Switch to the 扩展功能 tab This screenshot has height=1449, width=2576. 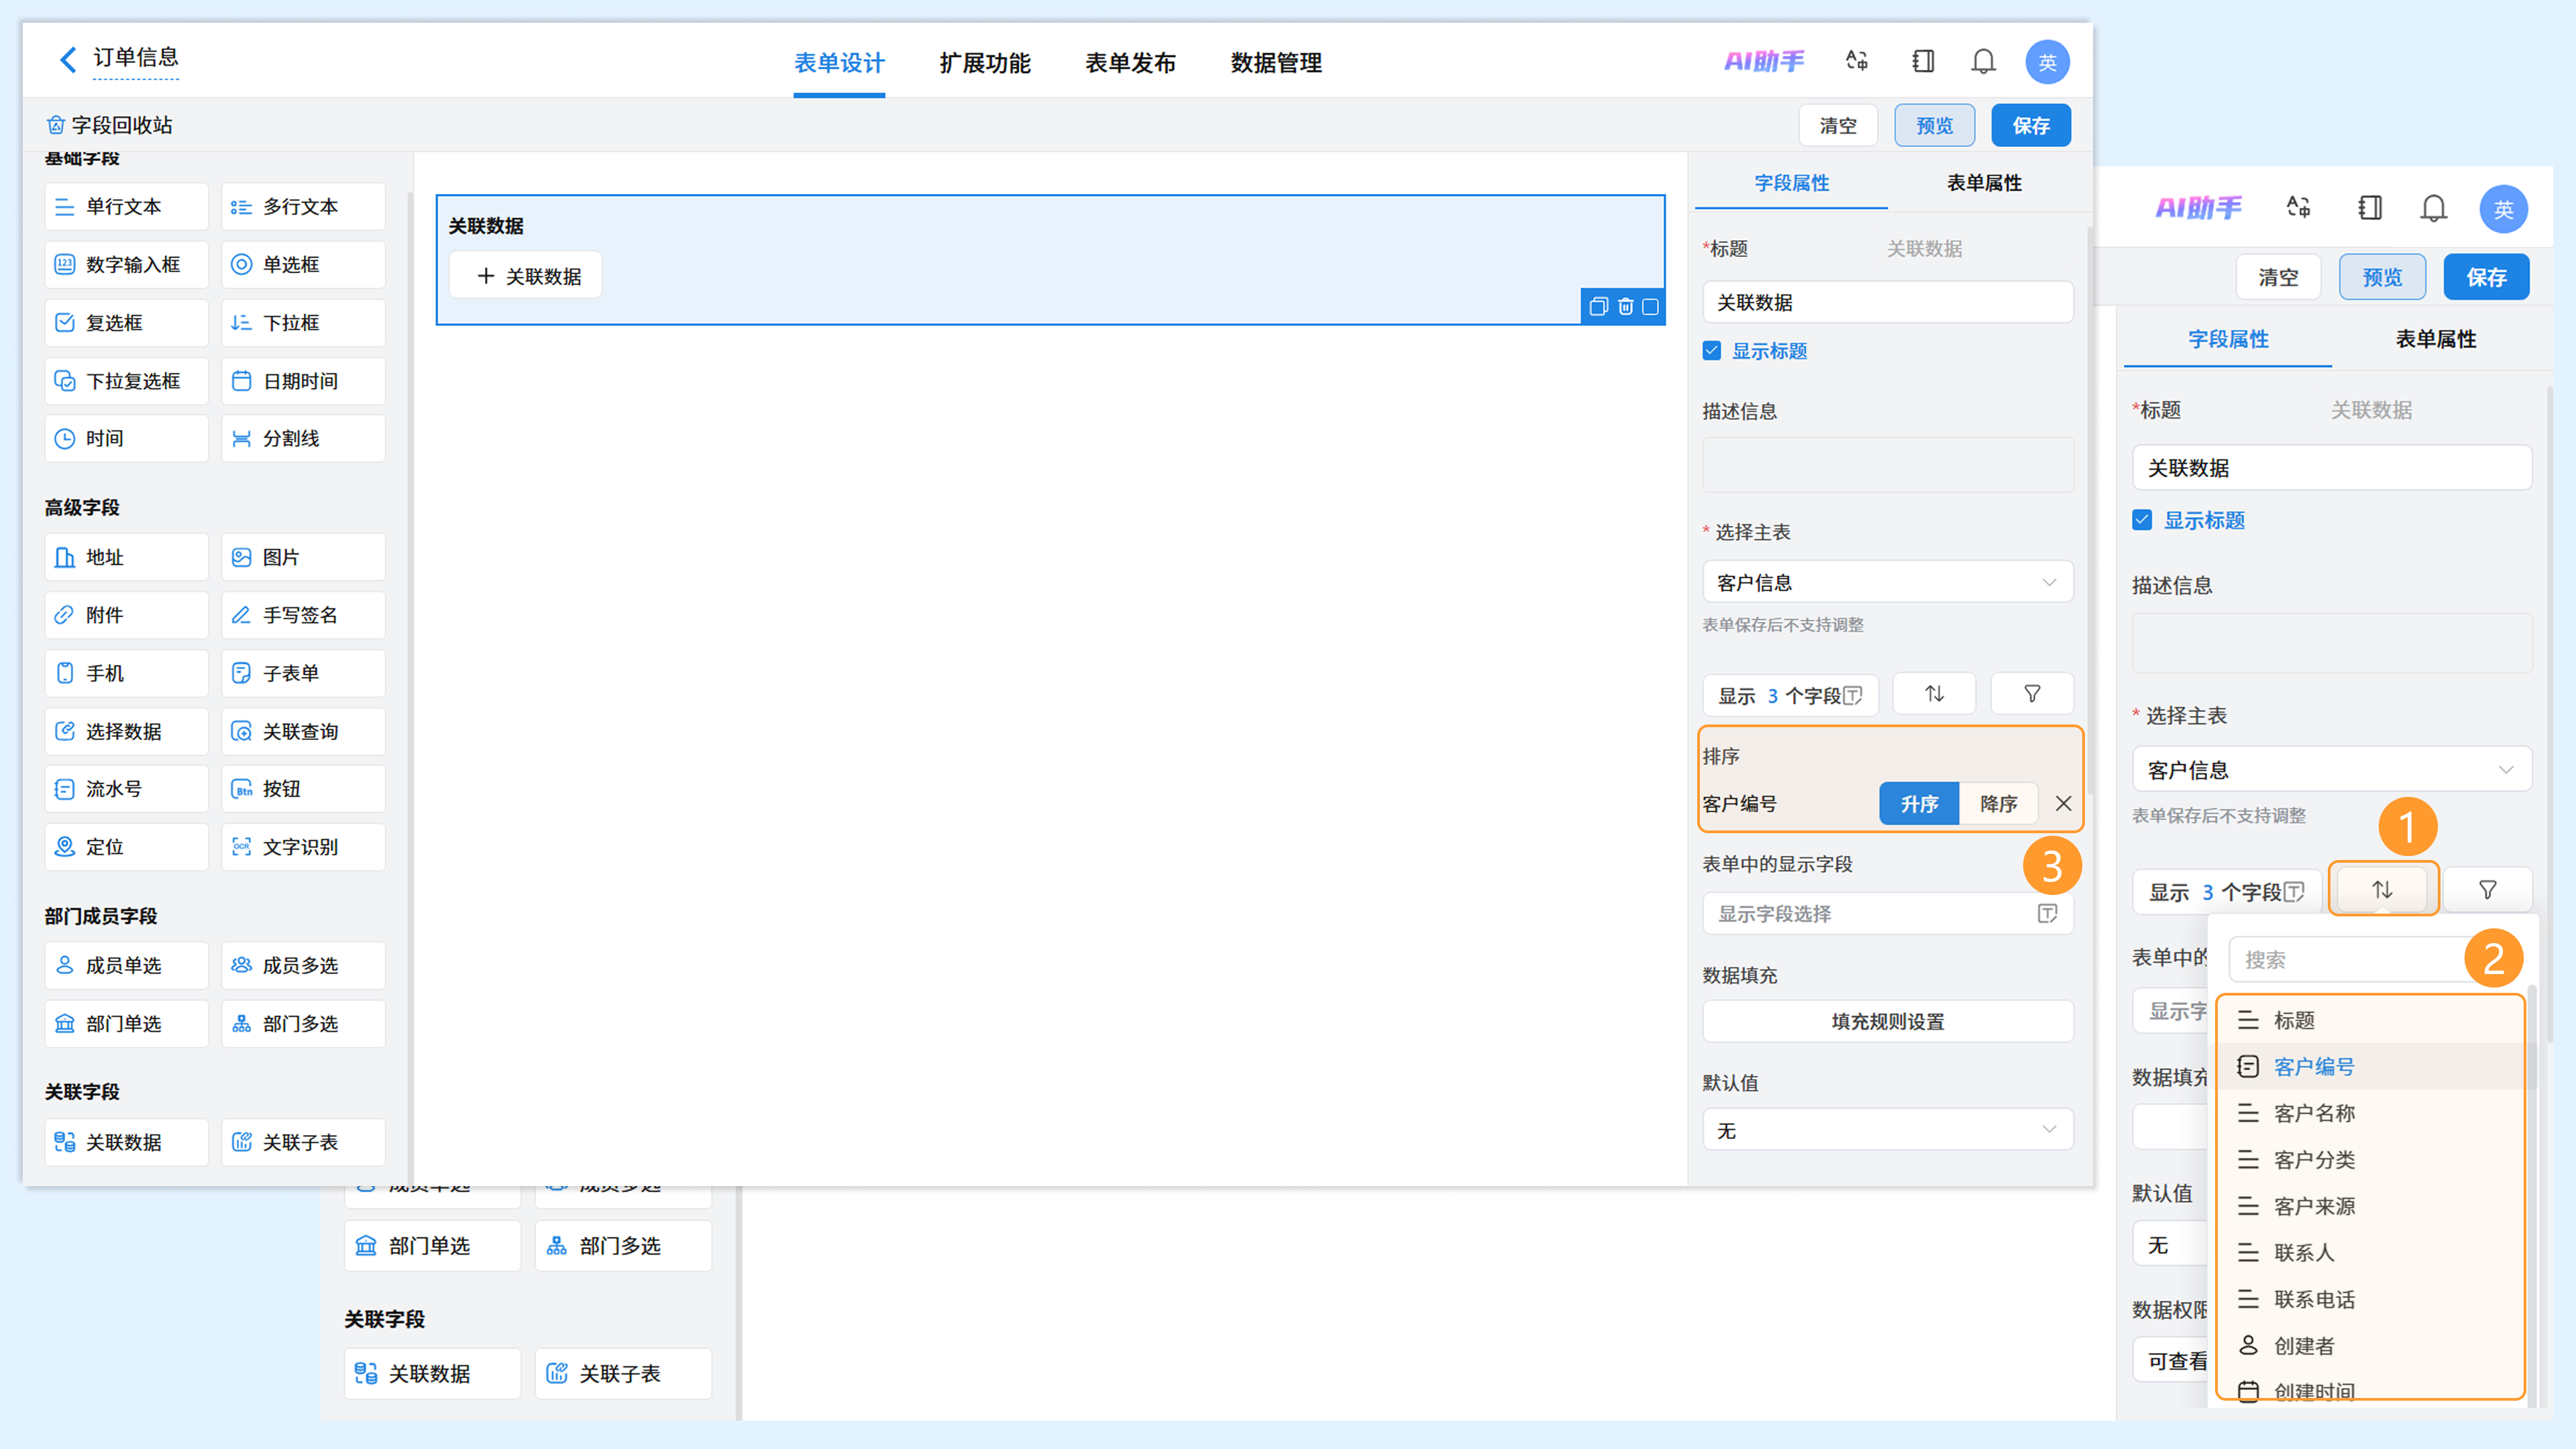tap(984, 63)
